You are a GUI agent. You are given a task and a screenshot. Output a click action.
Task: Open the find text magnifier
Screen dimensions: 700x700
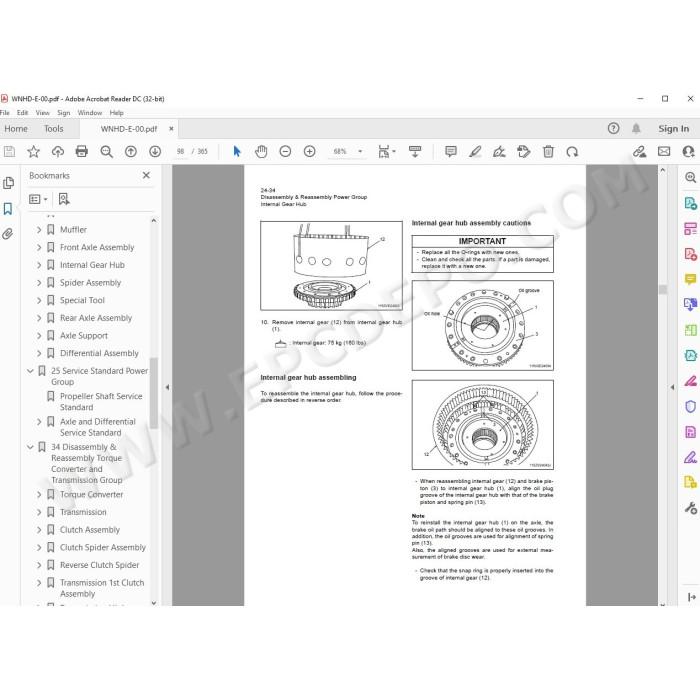click(106, 152)
